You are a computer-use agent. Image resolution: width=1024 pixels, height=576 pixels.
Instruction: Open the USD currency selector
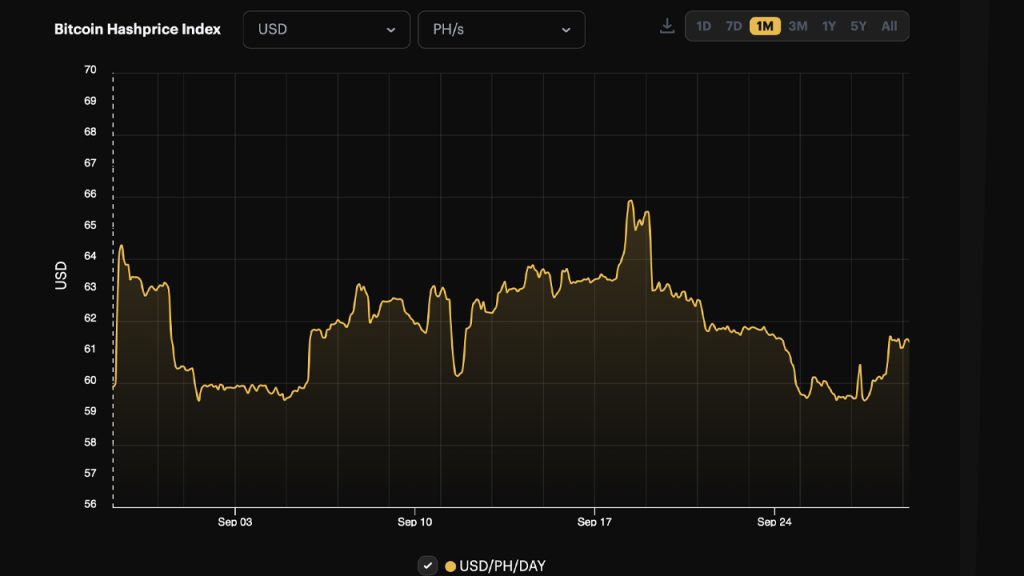click(x=325, y=29)
